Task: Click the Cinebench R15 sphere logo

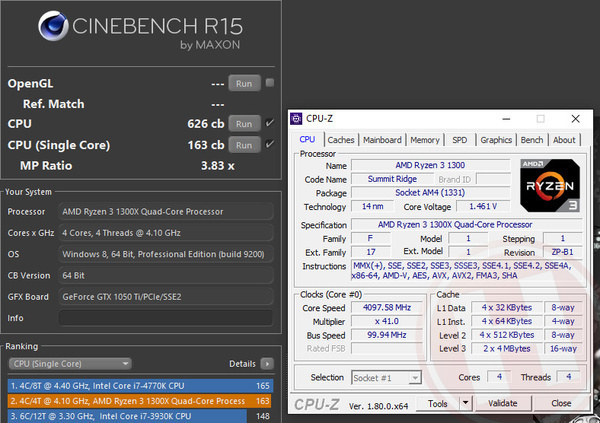Action: point(53,26)
